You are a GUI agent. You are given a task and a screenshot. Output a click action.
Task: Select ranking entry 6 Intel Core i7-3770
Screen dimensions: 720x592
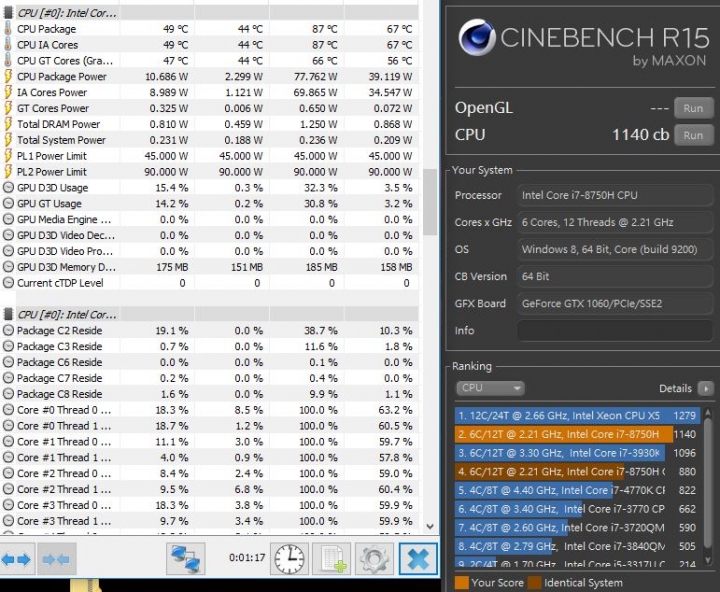(x=577, y=509)
